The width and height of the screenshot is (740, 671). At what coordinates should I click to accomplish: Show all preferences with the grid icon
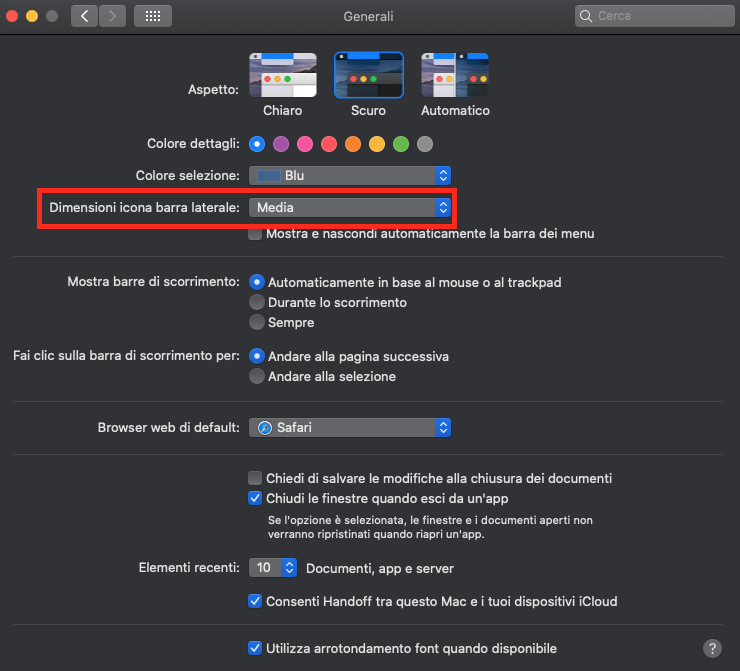click(153, 16)
